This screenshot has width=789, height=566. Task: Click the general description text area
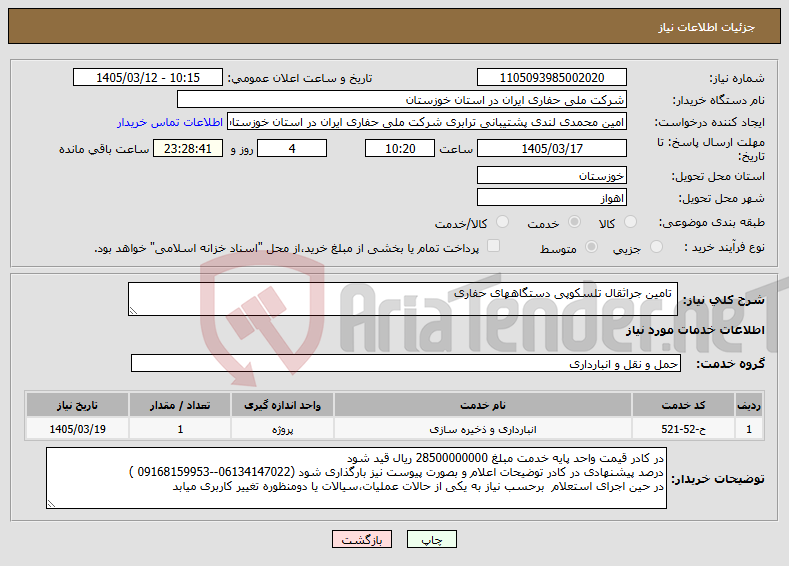[403, 299]
